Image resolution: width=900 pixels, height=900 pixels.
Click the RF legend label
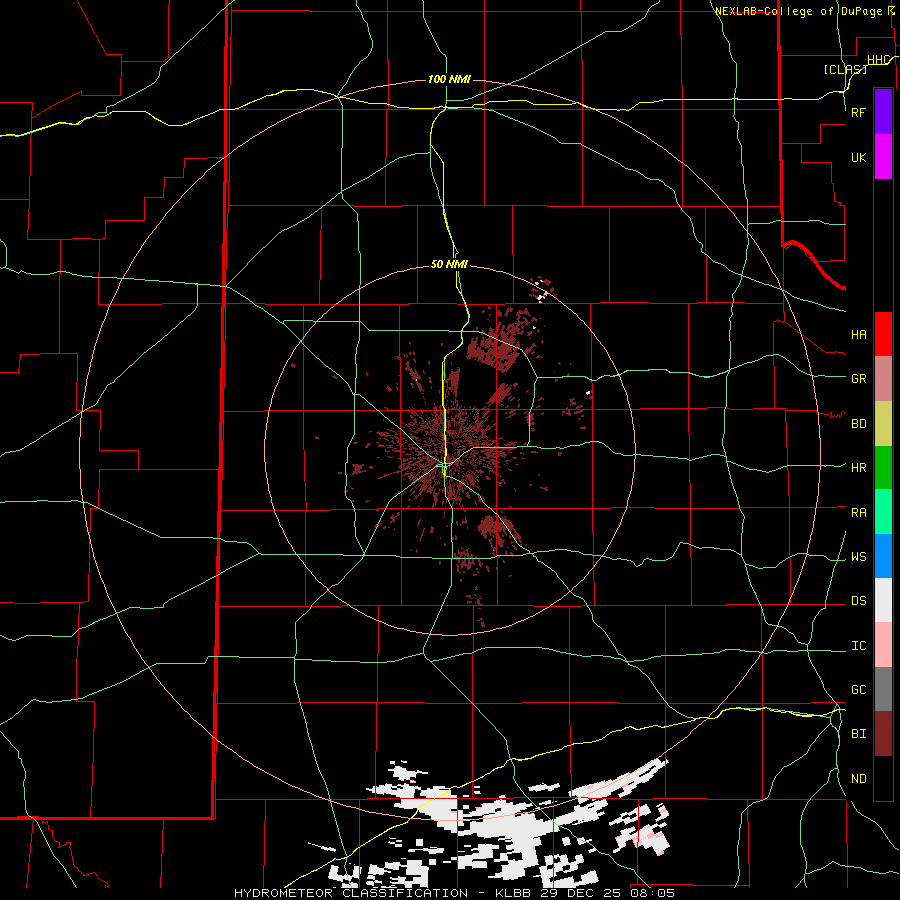coord(858,112)
